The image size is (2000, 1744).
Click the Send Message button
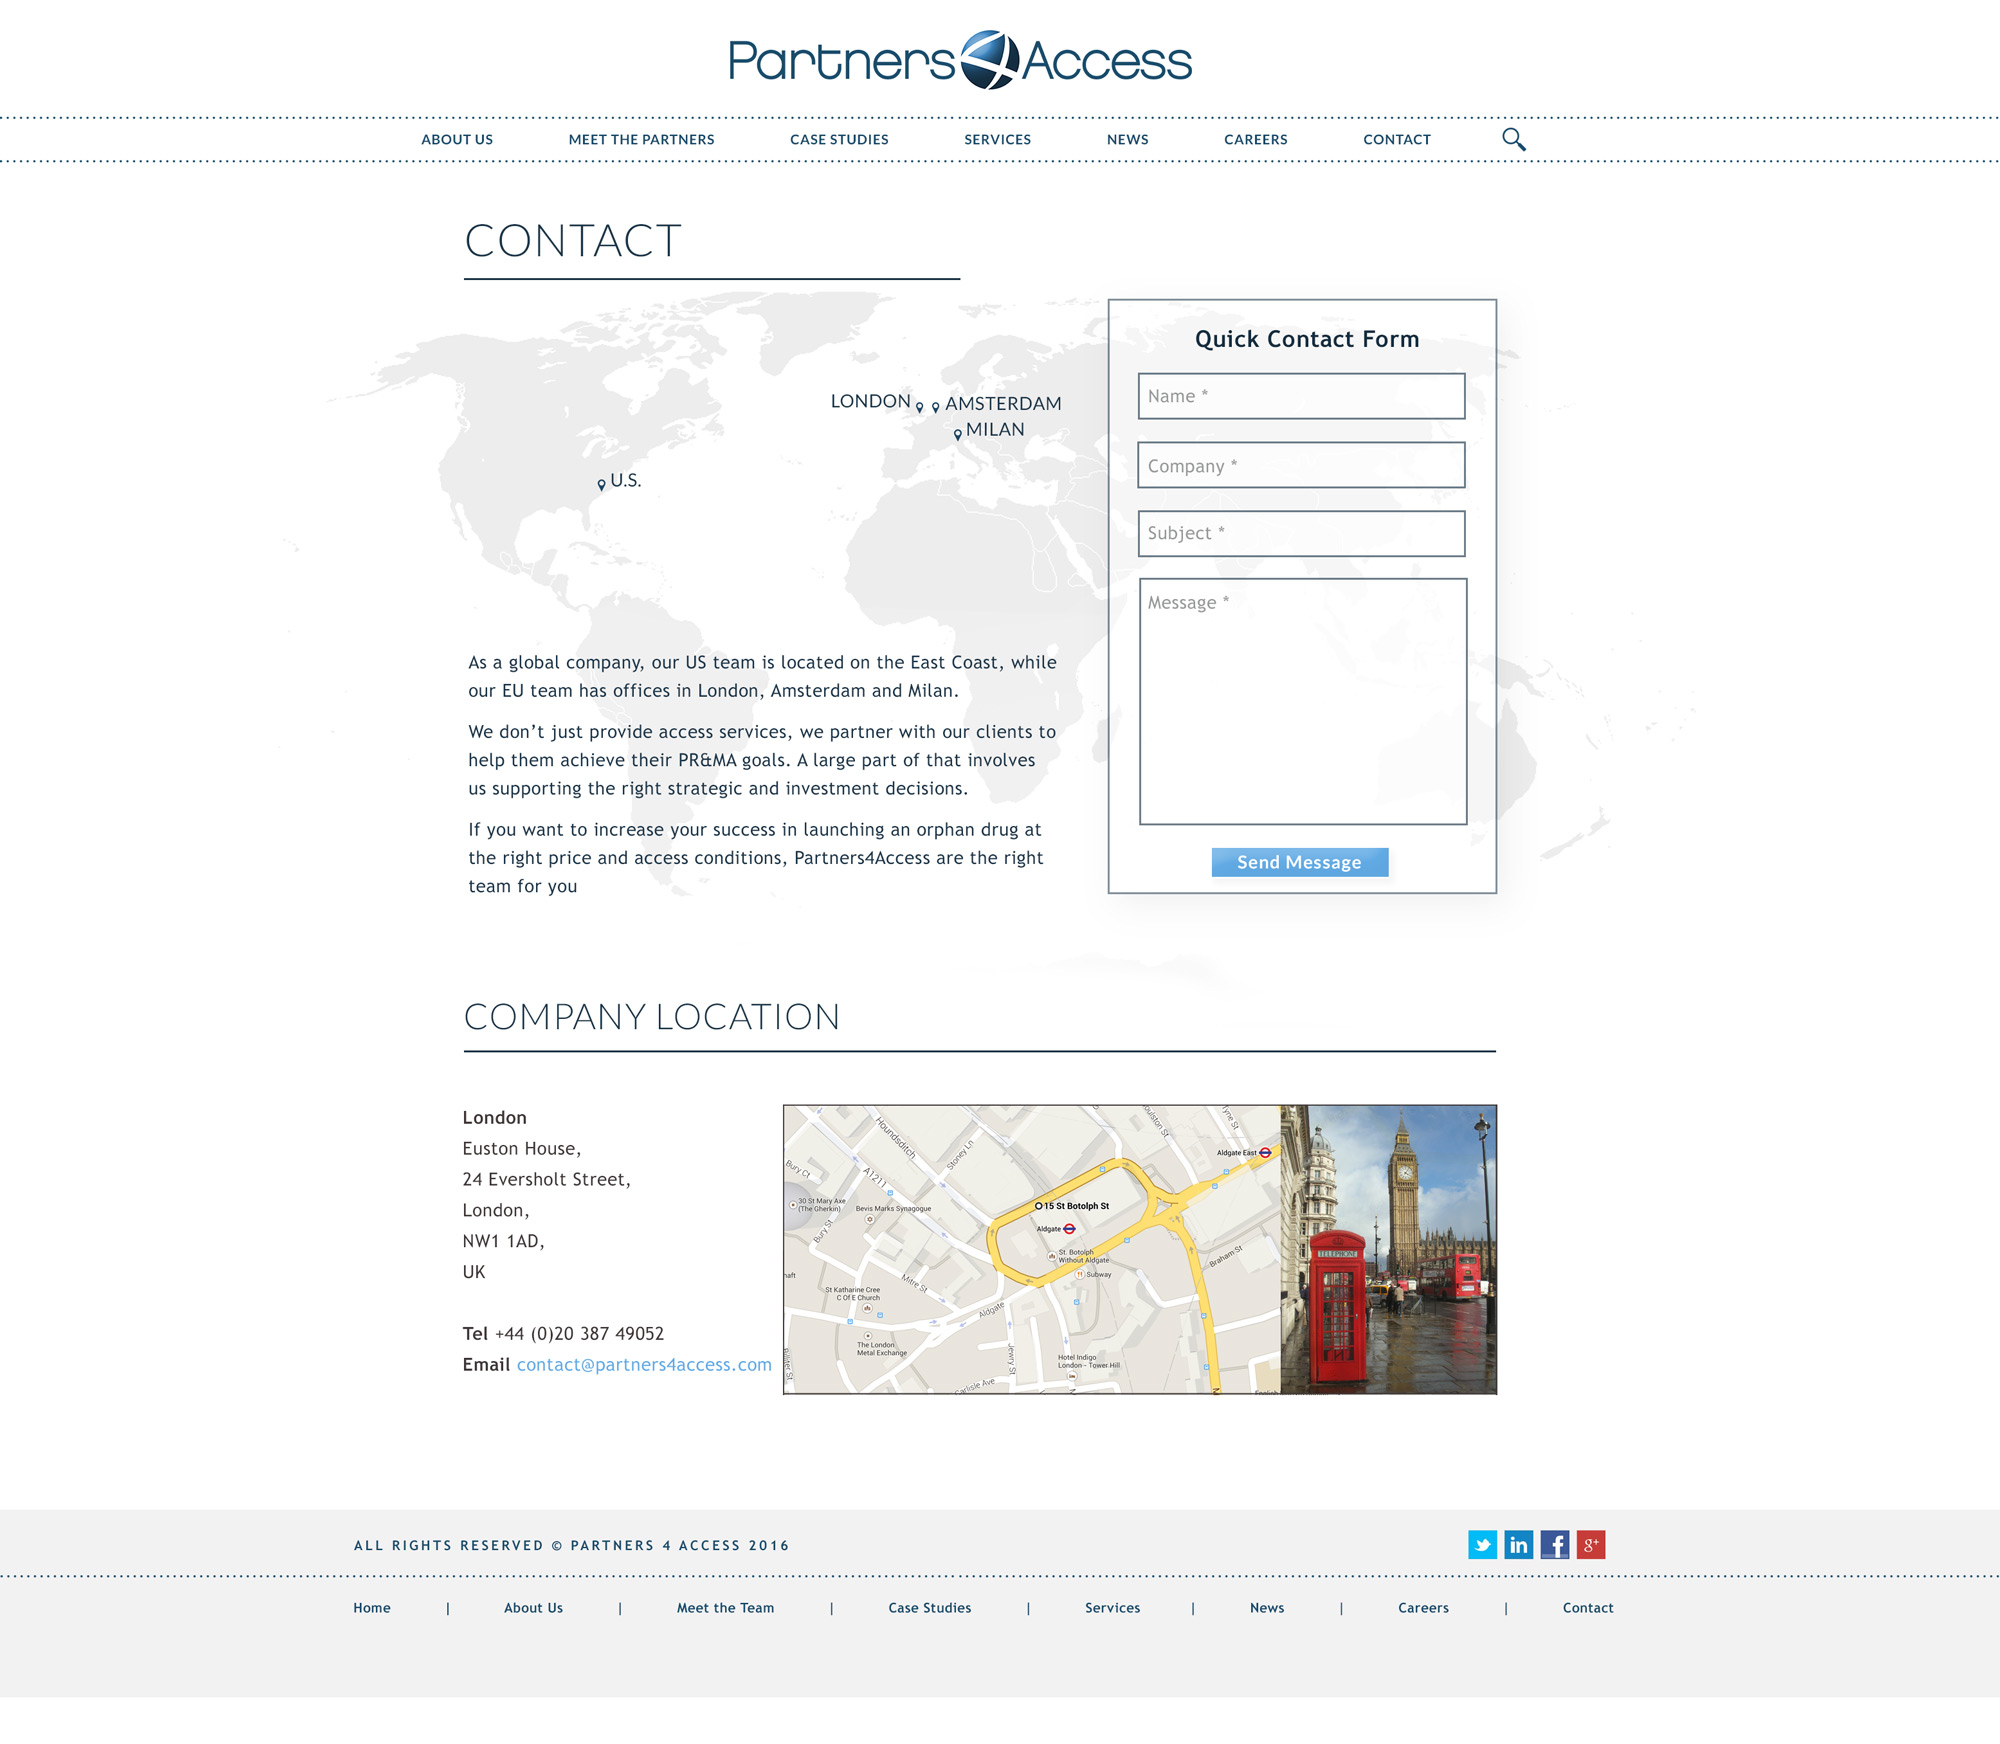tap(1299, 862)
